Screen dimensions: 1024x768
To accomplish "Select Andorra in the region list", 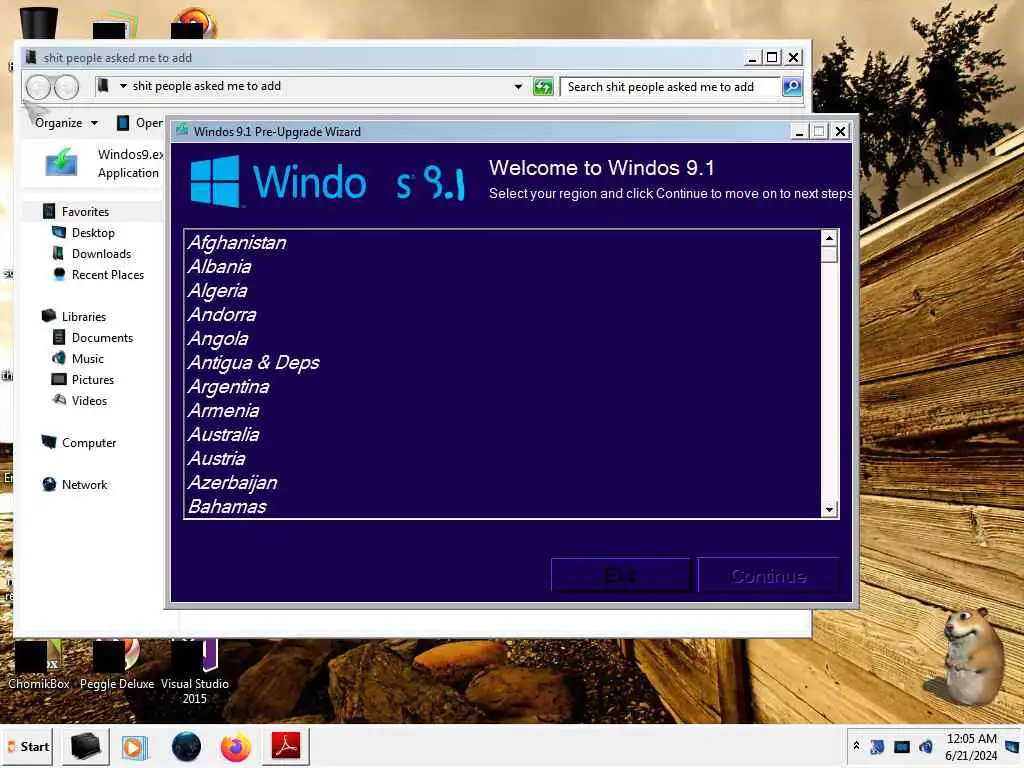I will tap(503, 315).
